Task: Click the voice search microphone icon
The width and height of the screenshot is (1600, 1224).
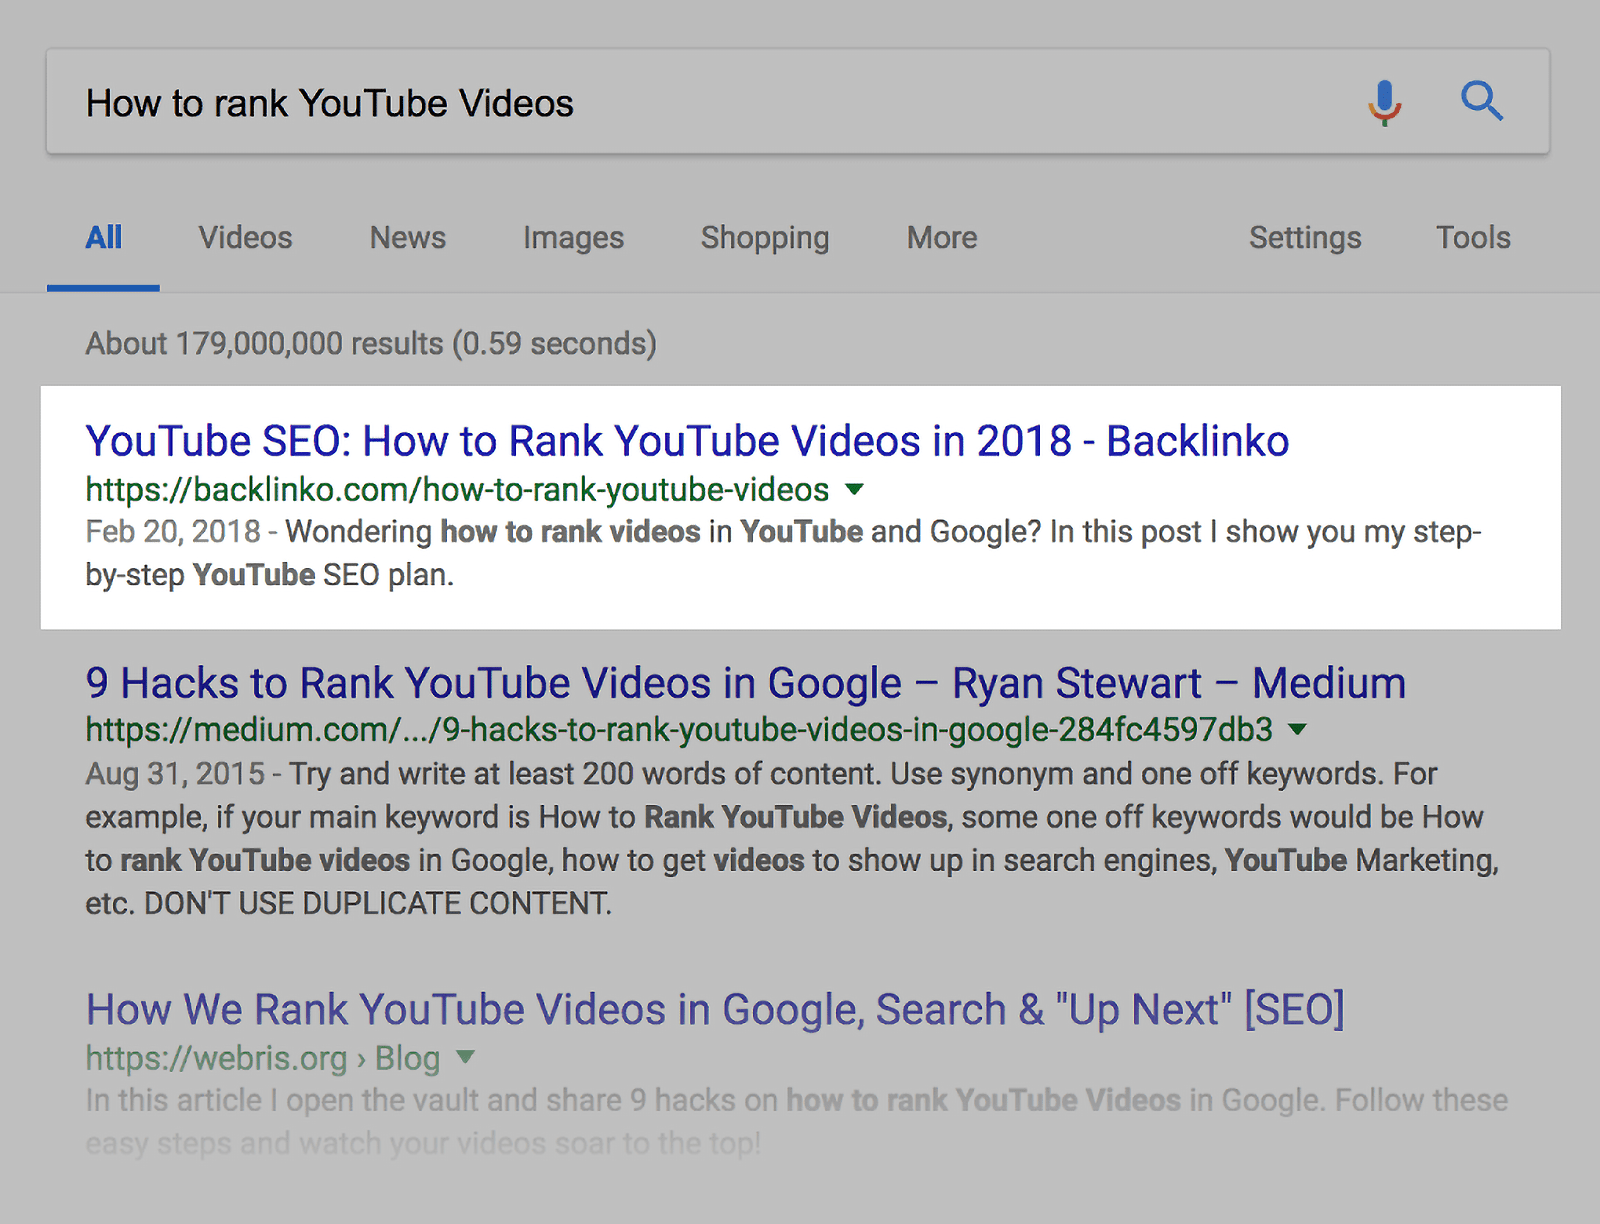Action: pos(1384,101)
